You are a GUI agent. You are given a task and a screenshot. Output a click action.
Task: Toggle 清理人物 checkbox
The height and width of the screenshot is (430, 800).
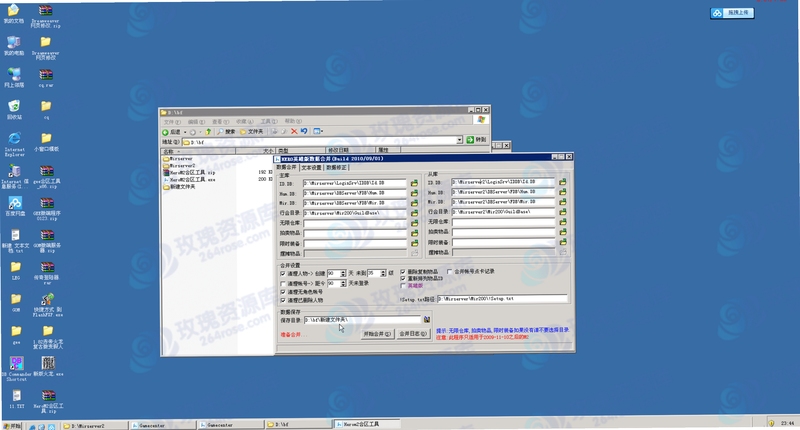pyautogui.click(x=283, y=273)
